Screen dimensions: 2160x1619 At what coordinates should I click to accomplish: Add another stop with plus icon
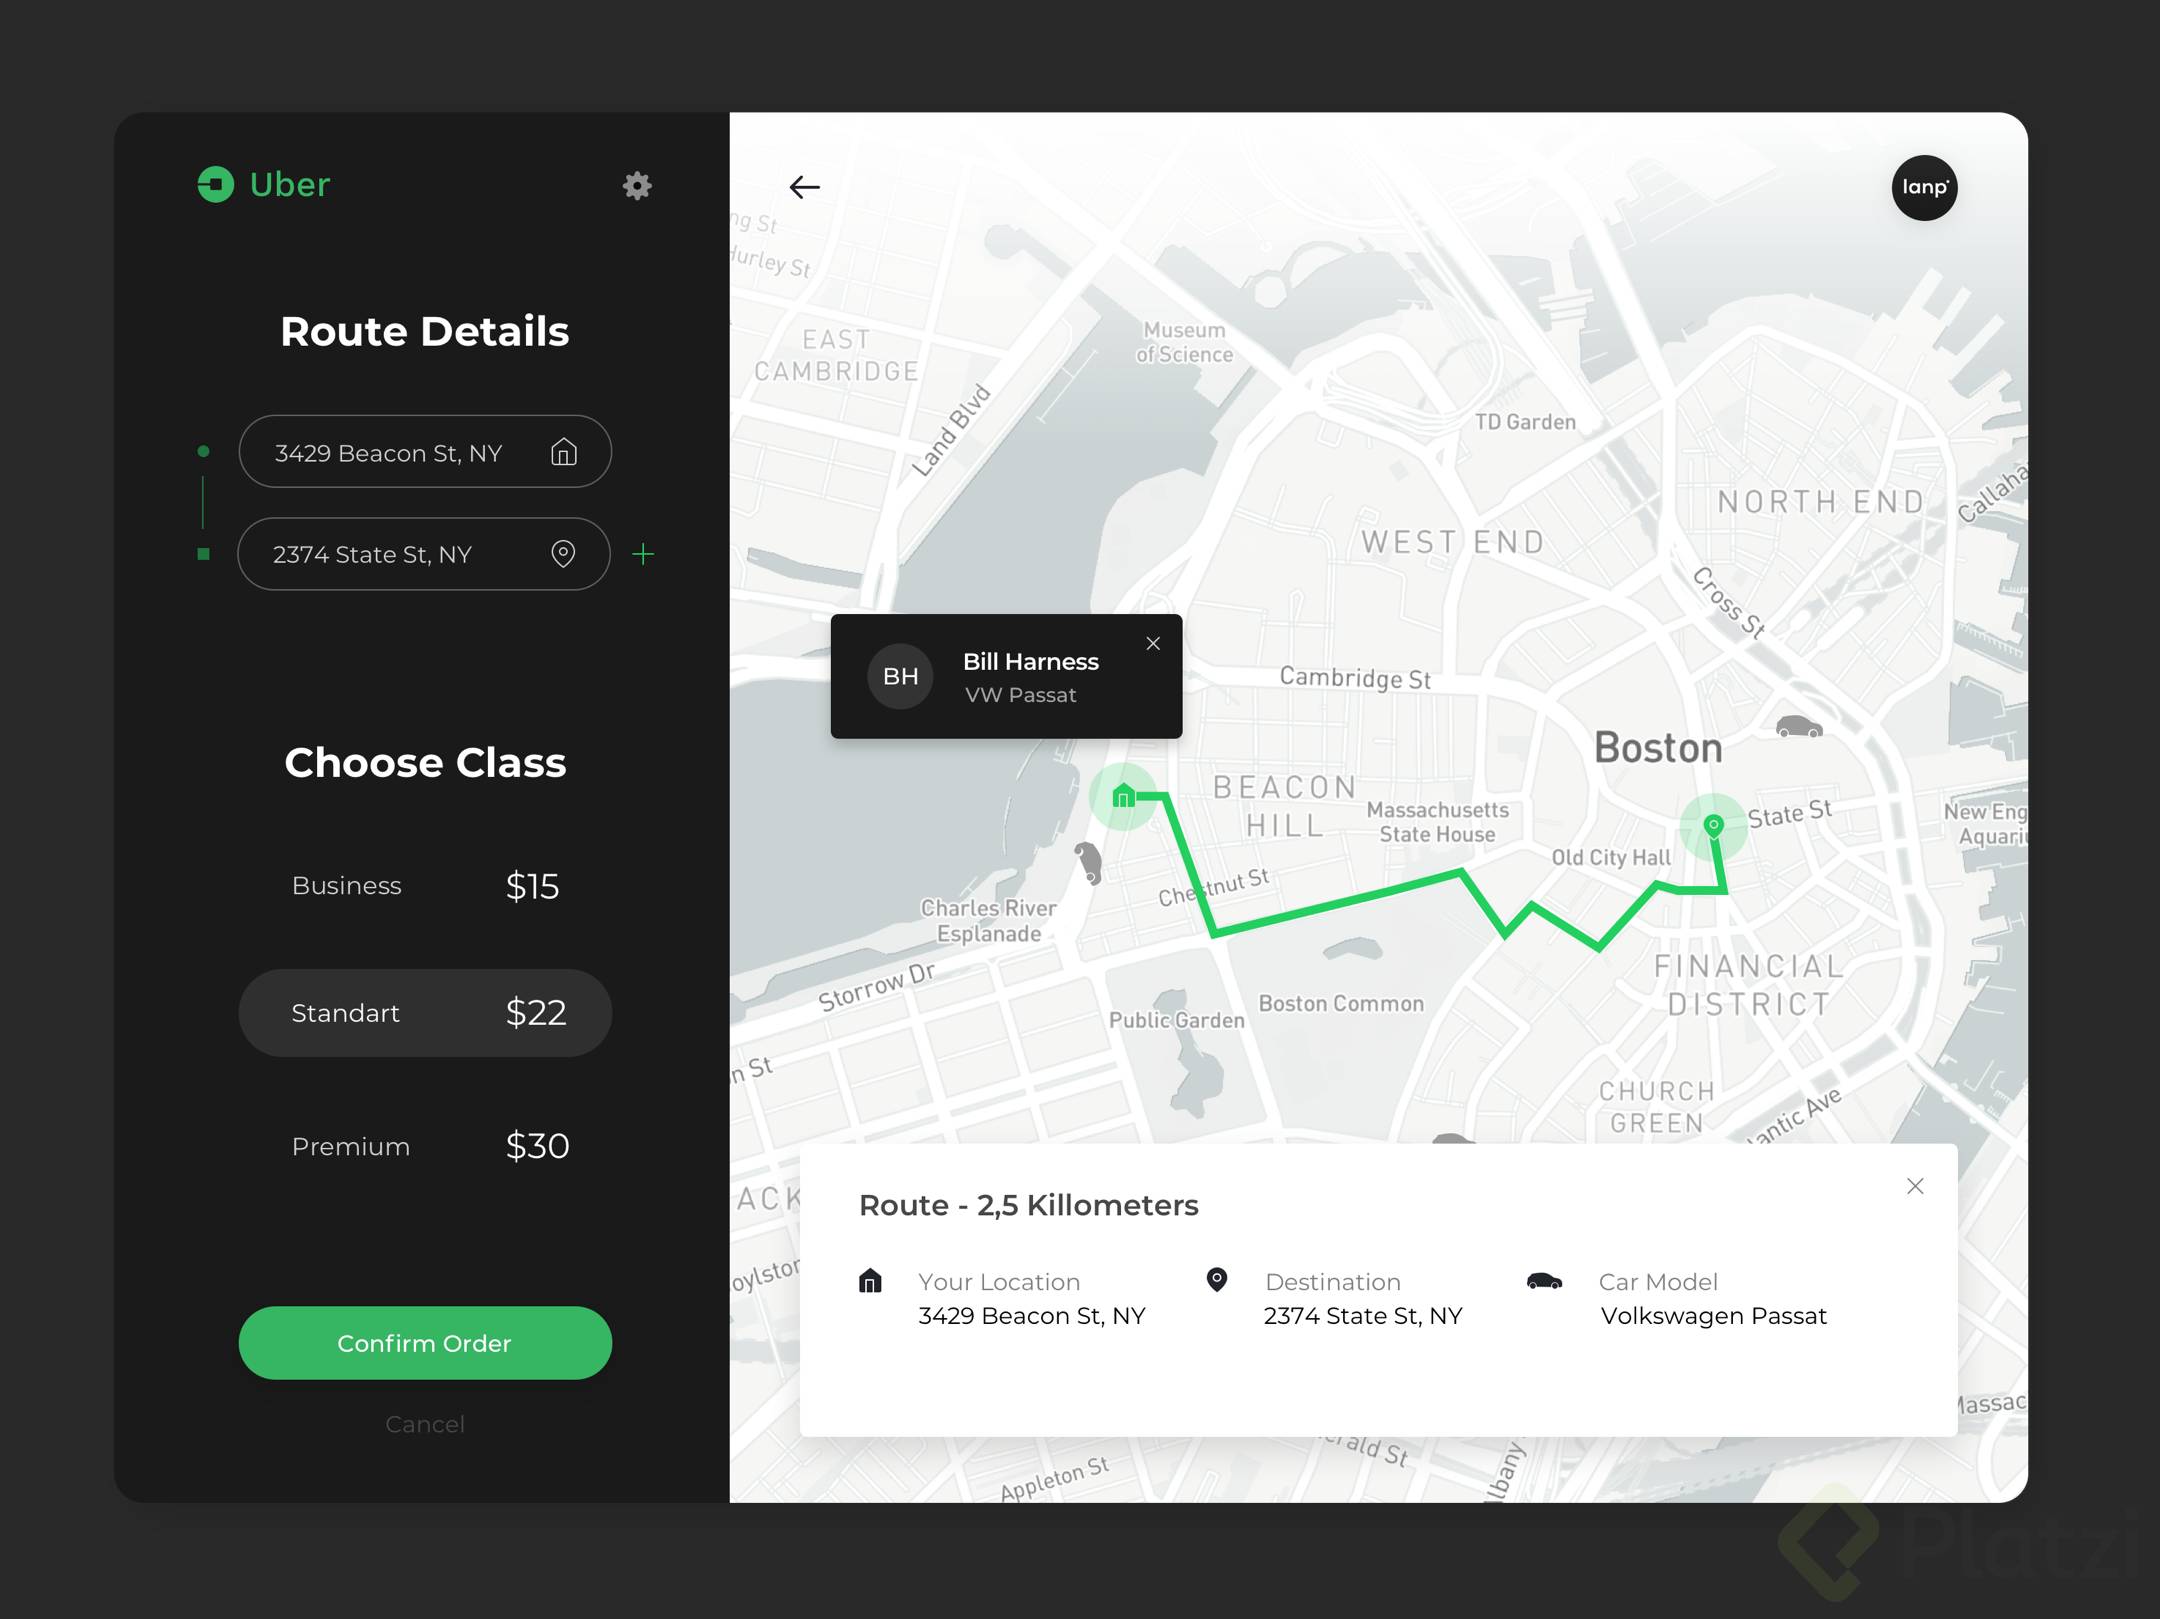point(644,554)
